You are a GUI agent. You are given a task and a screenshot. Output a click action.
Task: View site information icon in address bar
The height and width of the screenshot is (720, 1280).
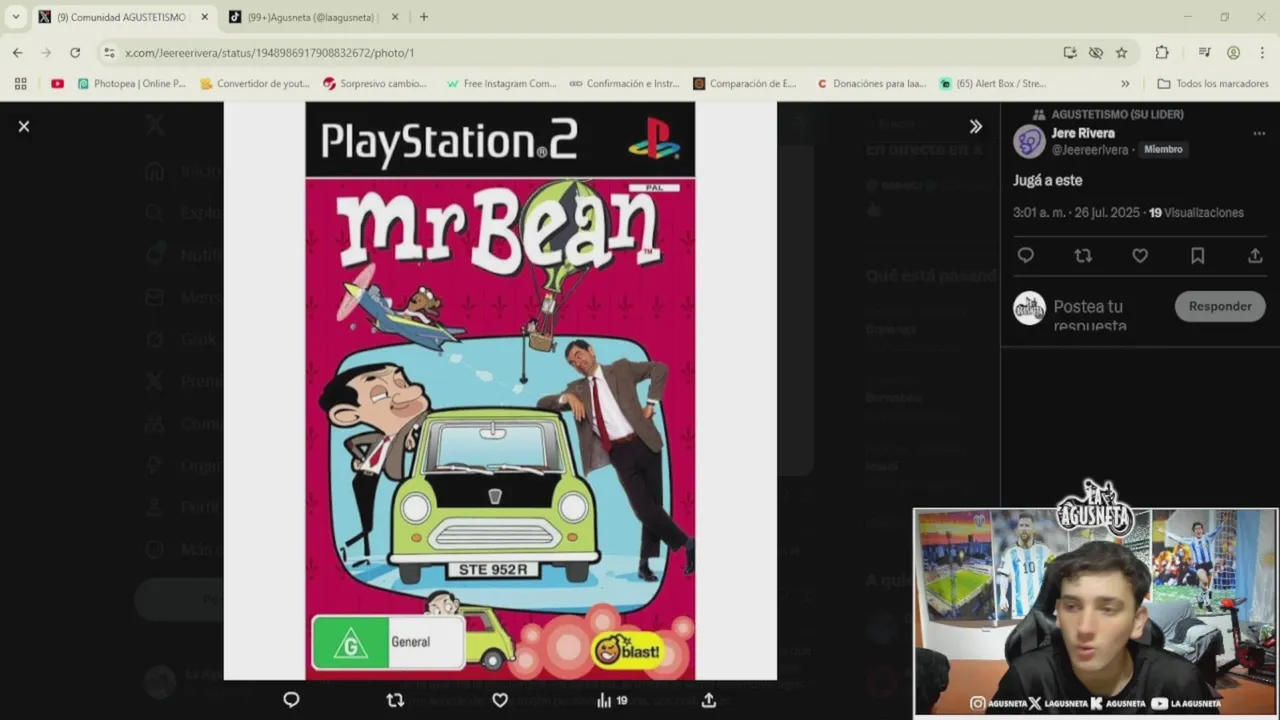coord(110,53)
